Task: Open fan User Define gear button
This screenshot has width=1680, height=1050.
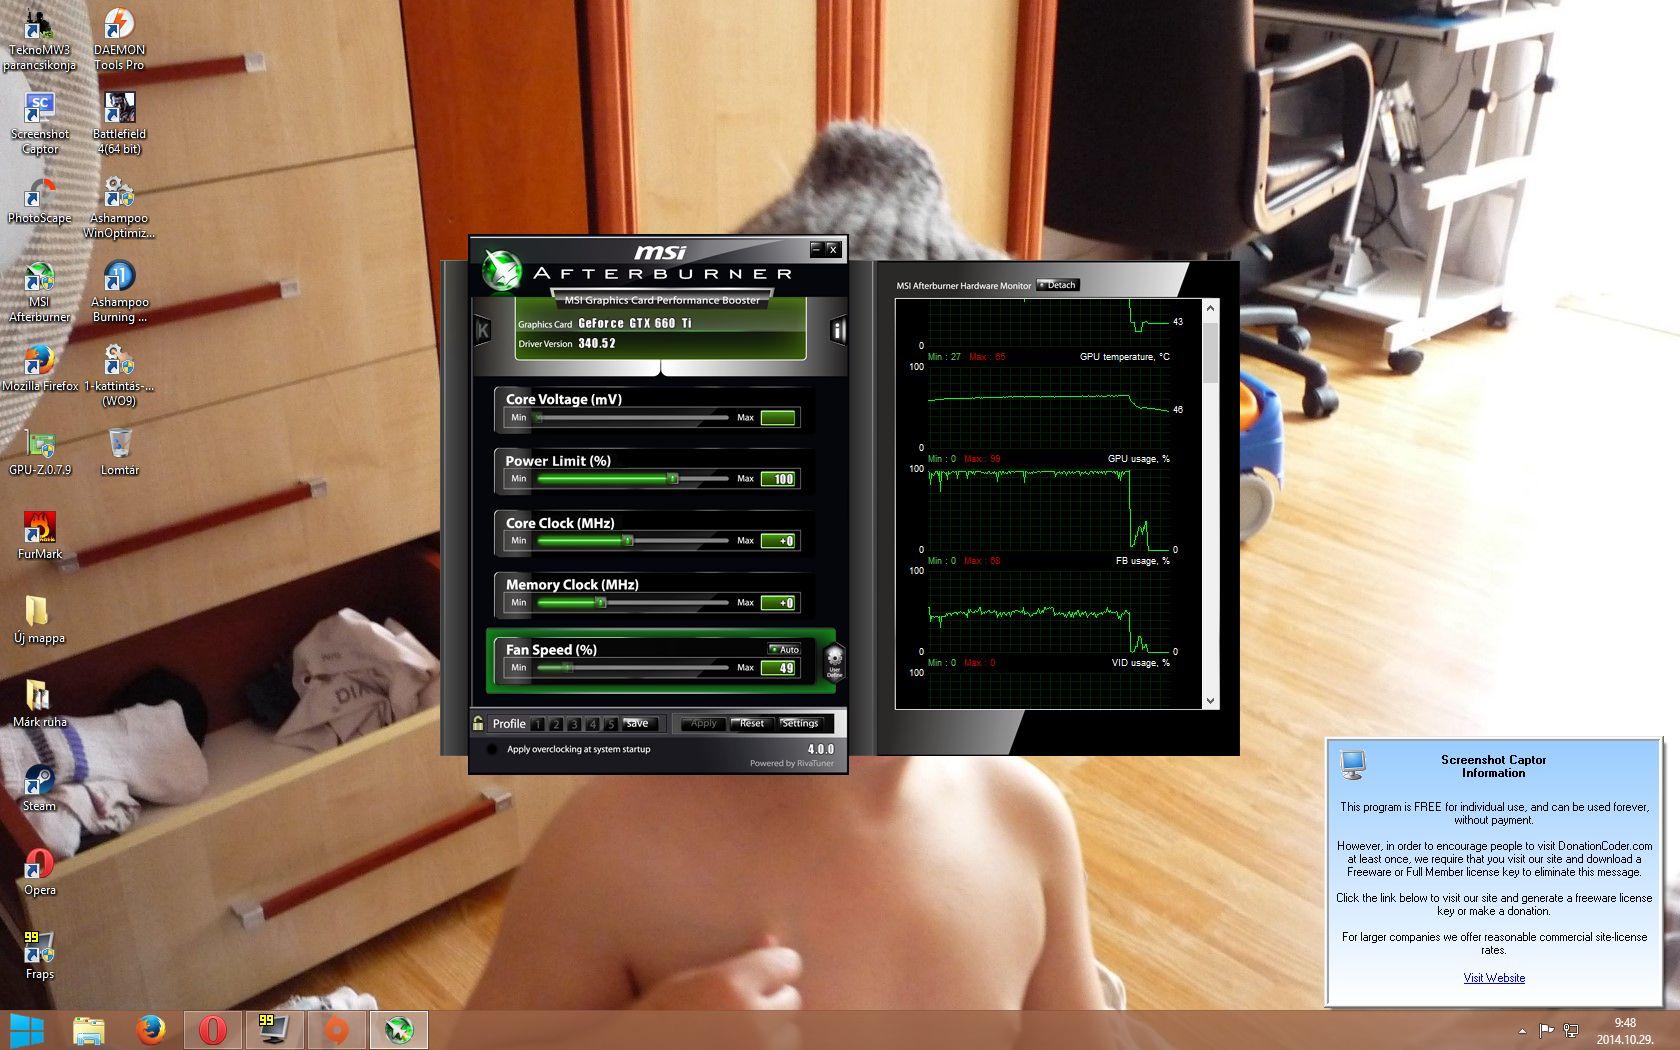Action: 834,662
